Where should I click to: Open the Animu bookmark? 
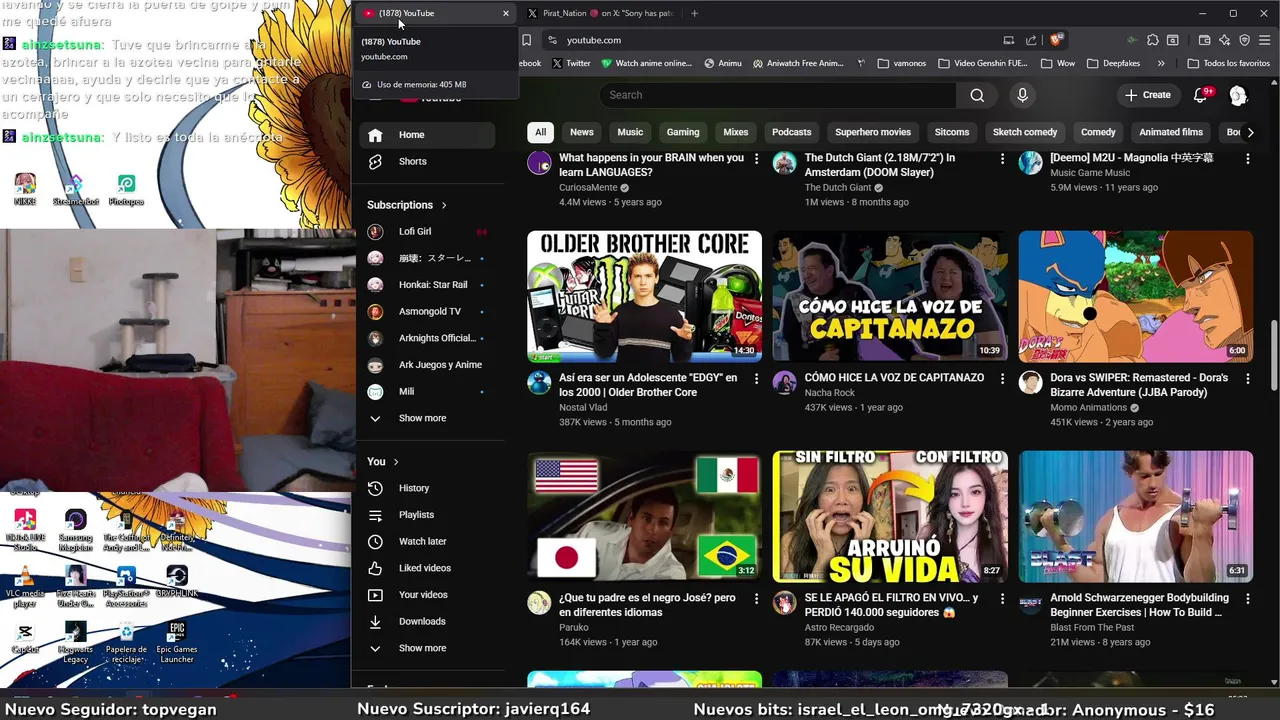[723, 63]
